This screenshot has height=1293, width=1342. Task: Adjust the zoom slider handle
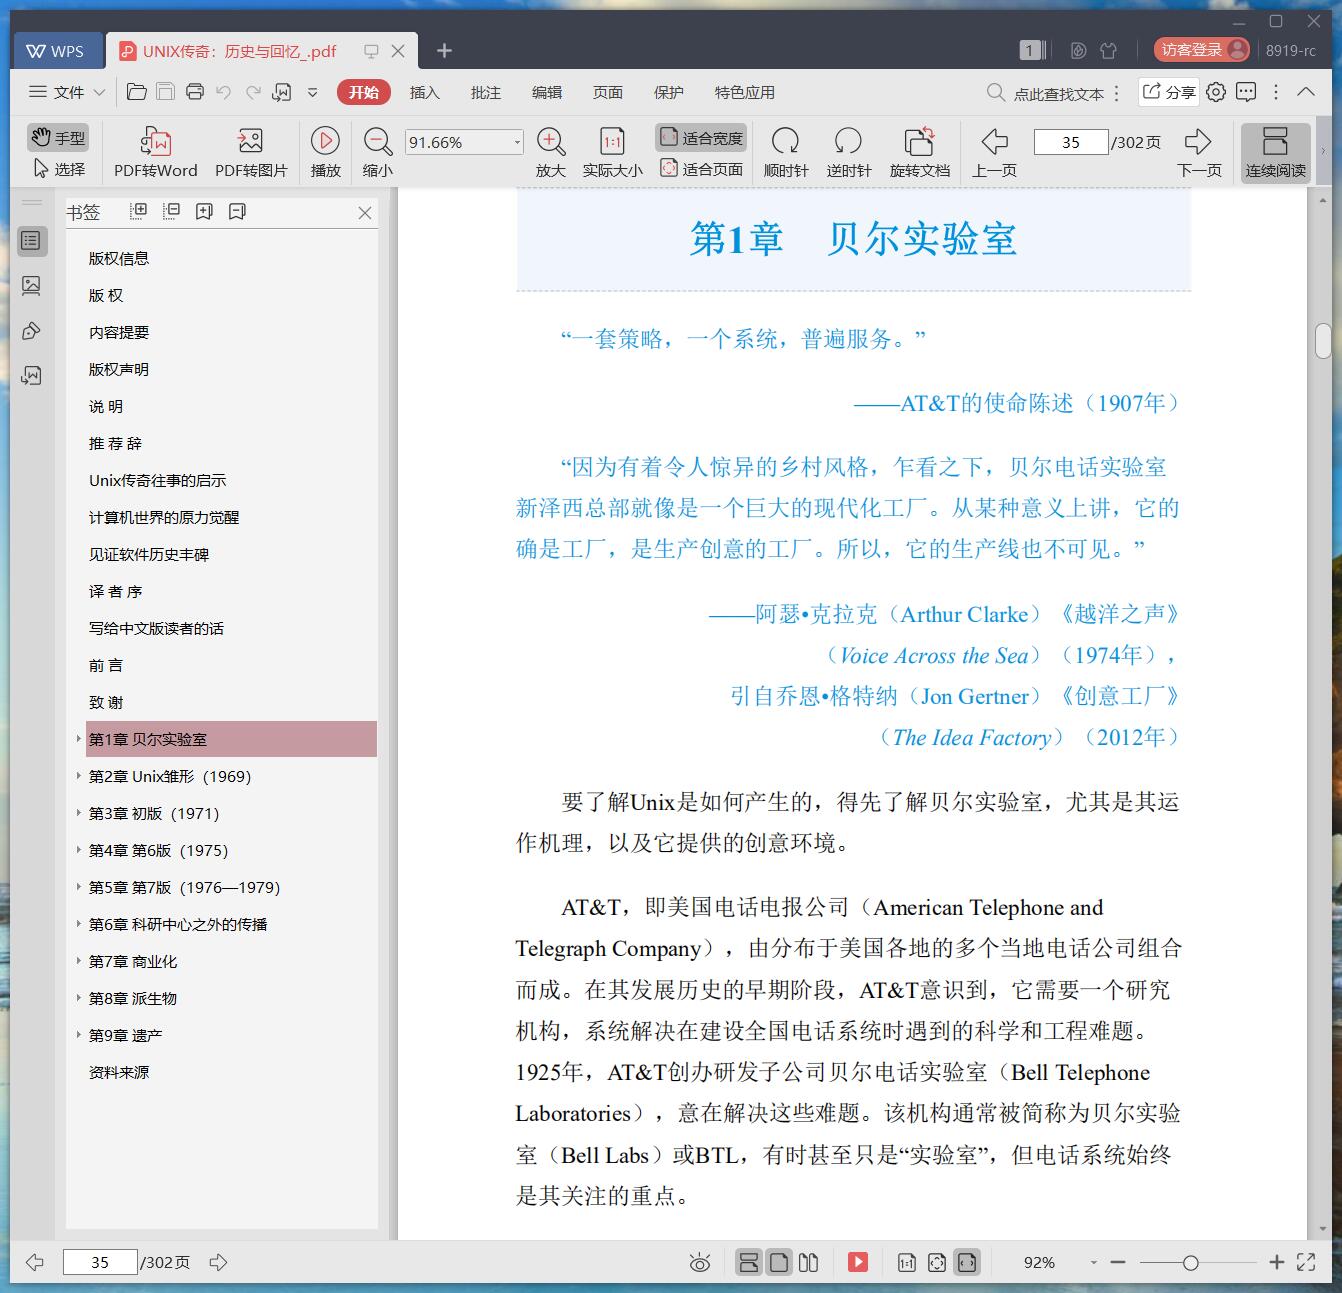pyautogui.click(x=1190, y=1263)
